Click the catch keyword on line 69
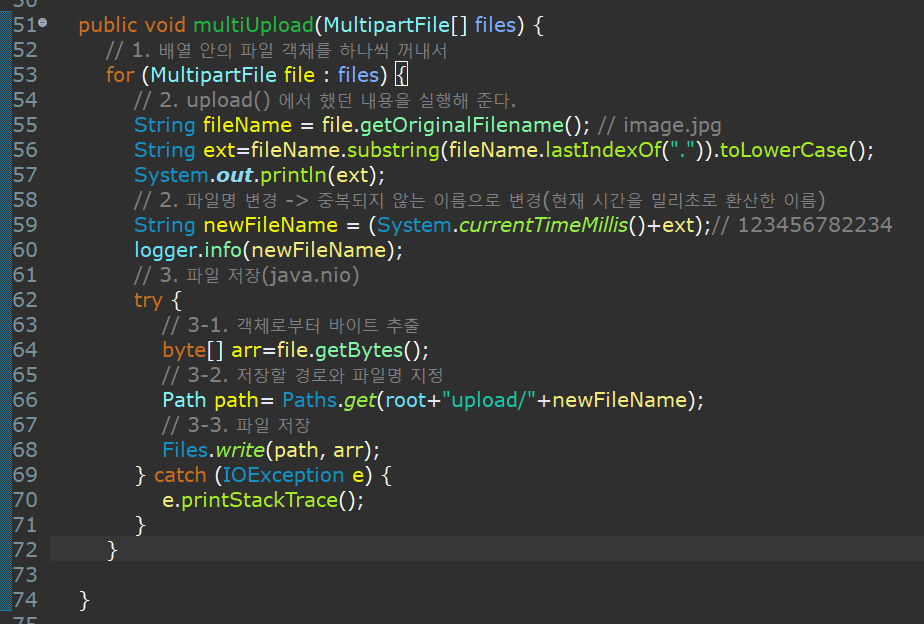Viewport: 924px width, 624px height. 180,475
